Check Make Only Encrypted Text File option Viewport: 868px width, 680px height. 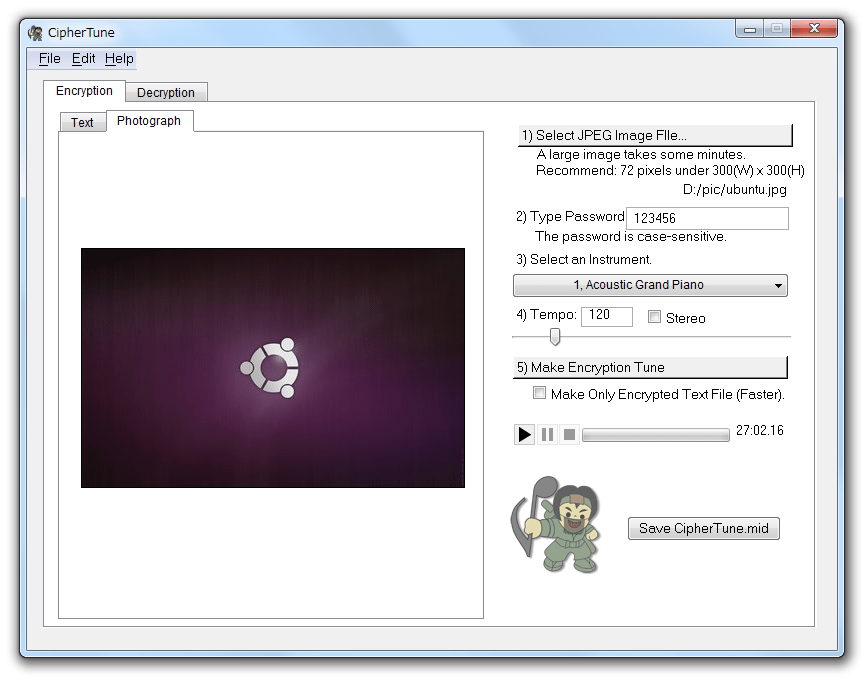point(539,393)
